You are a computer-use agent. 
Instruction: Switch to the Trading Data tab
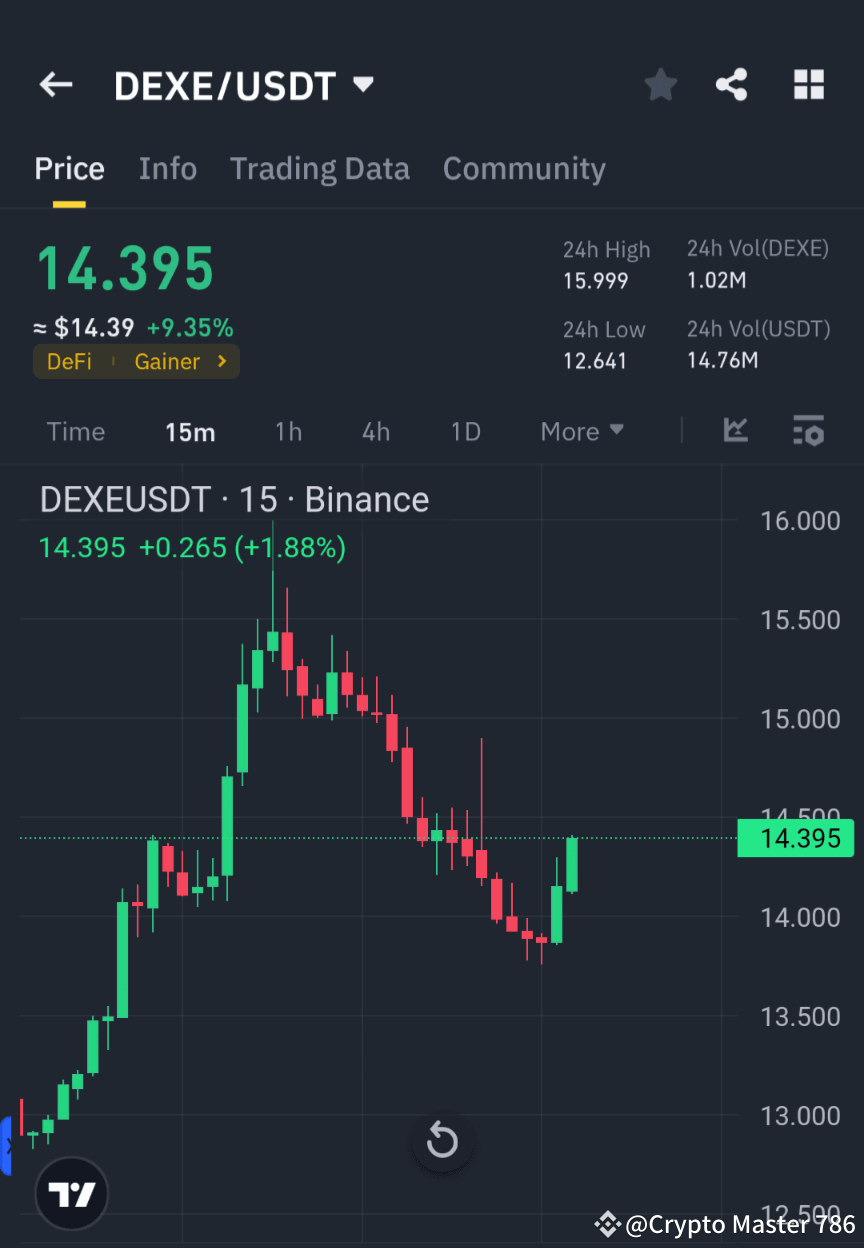(319, 168)
